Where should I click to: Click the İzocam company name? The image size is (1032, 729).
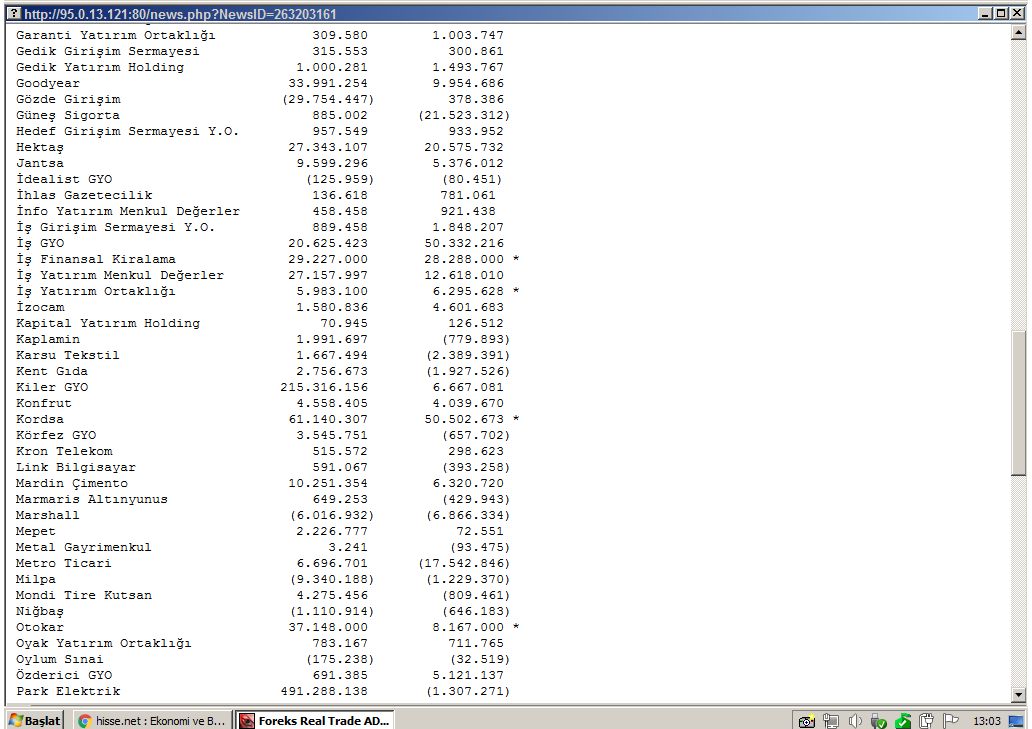pos(39,307)
